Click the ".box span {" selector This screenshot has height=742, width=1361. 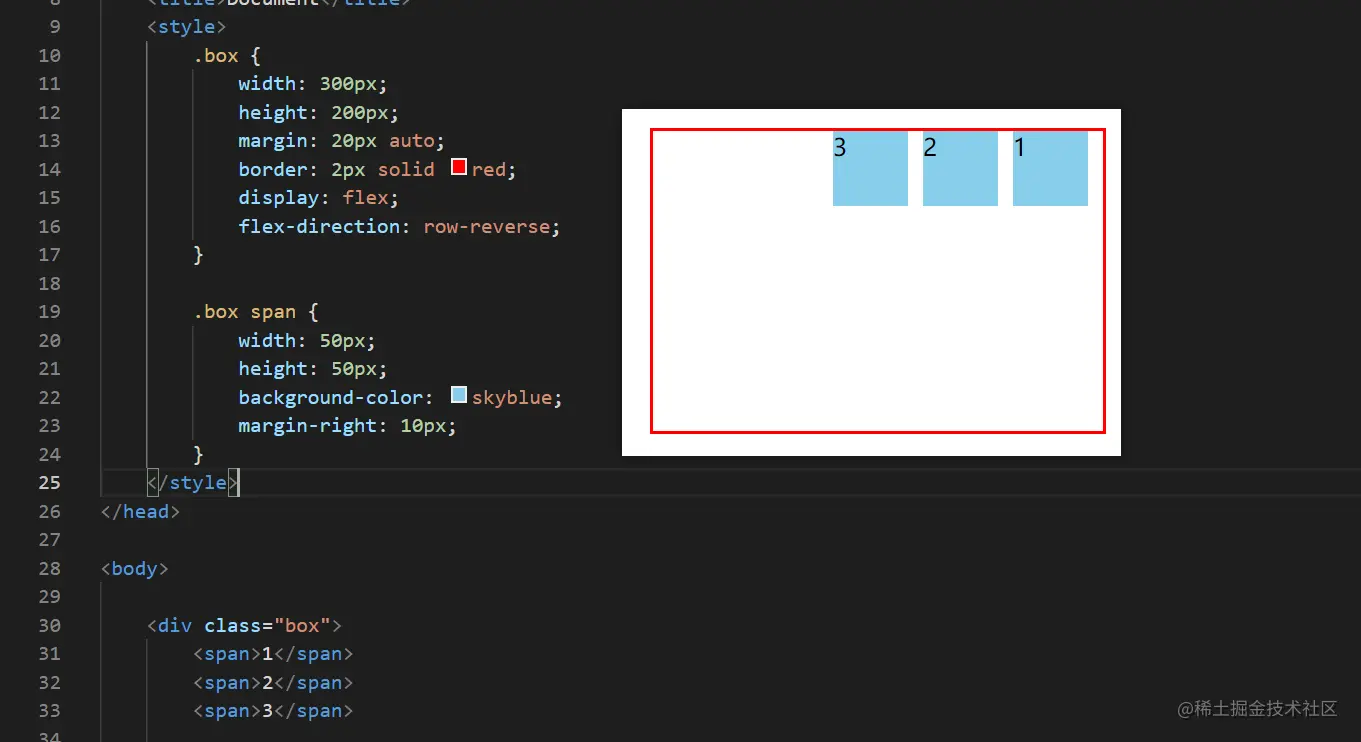[x=256, y=312]
